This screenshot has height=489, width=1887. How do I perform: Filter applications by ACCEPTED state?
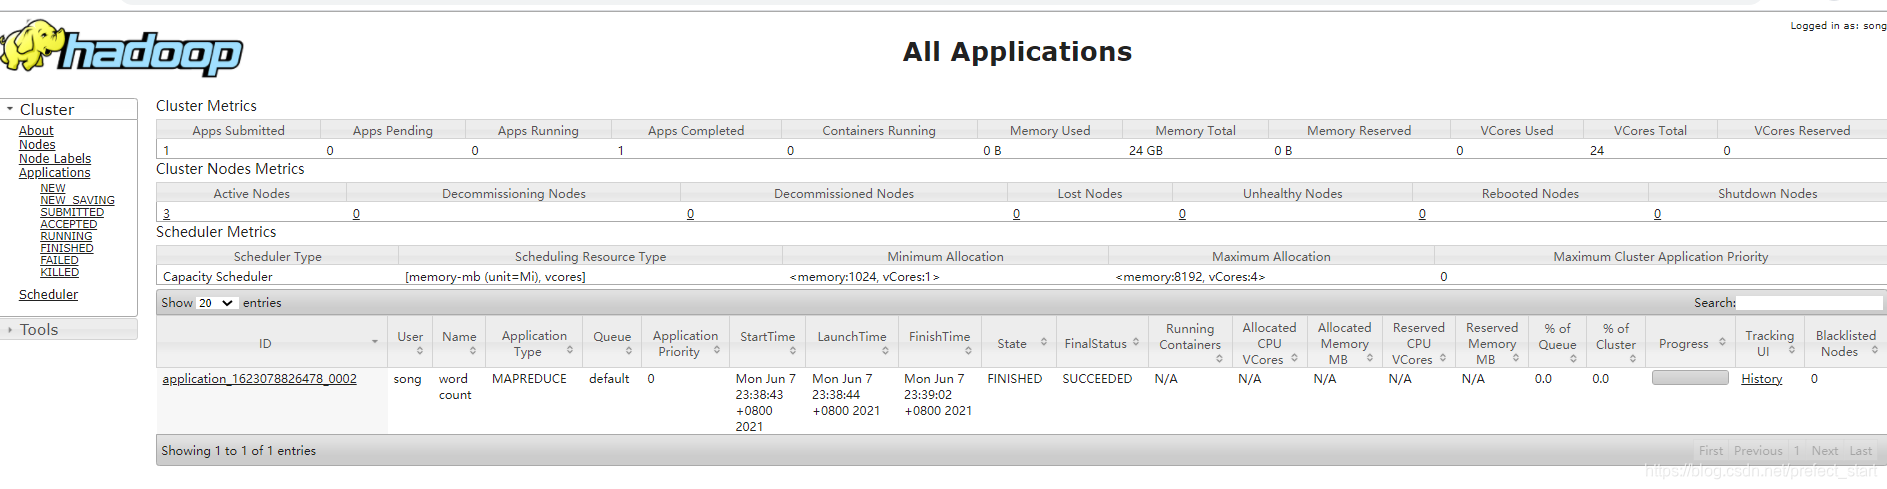pos(69,224)
